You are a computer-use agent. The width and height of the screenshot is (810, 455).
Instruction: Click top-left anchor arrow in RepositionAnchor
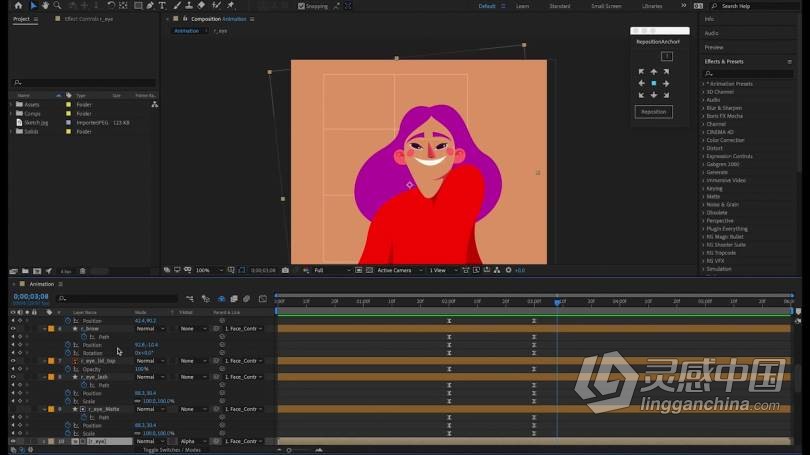point(642,72)
